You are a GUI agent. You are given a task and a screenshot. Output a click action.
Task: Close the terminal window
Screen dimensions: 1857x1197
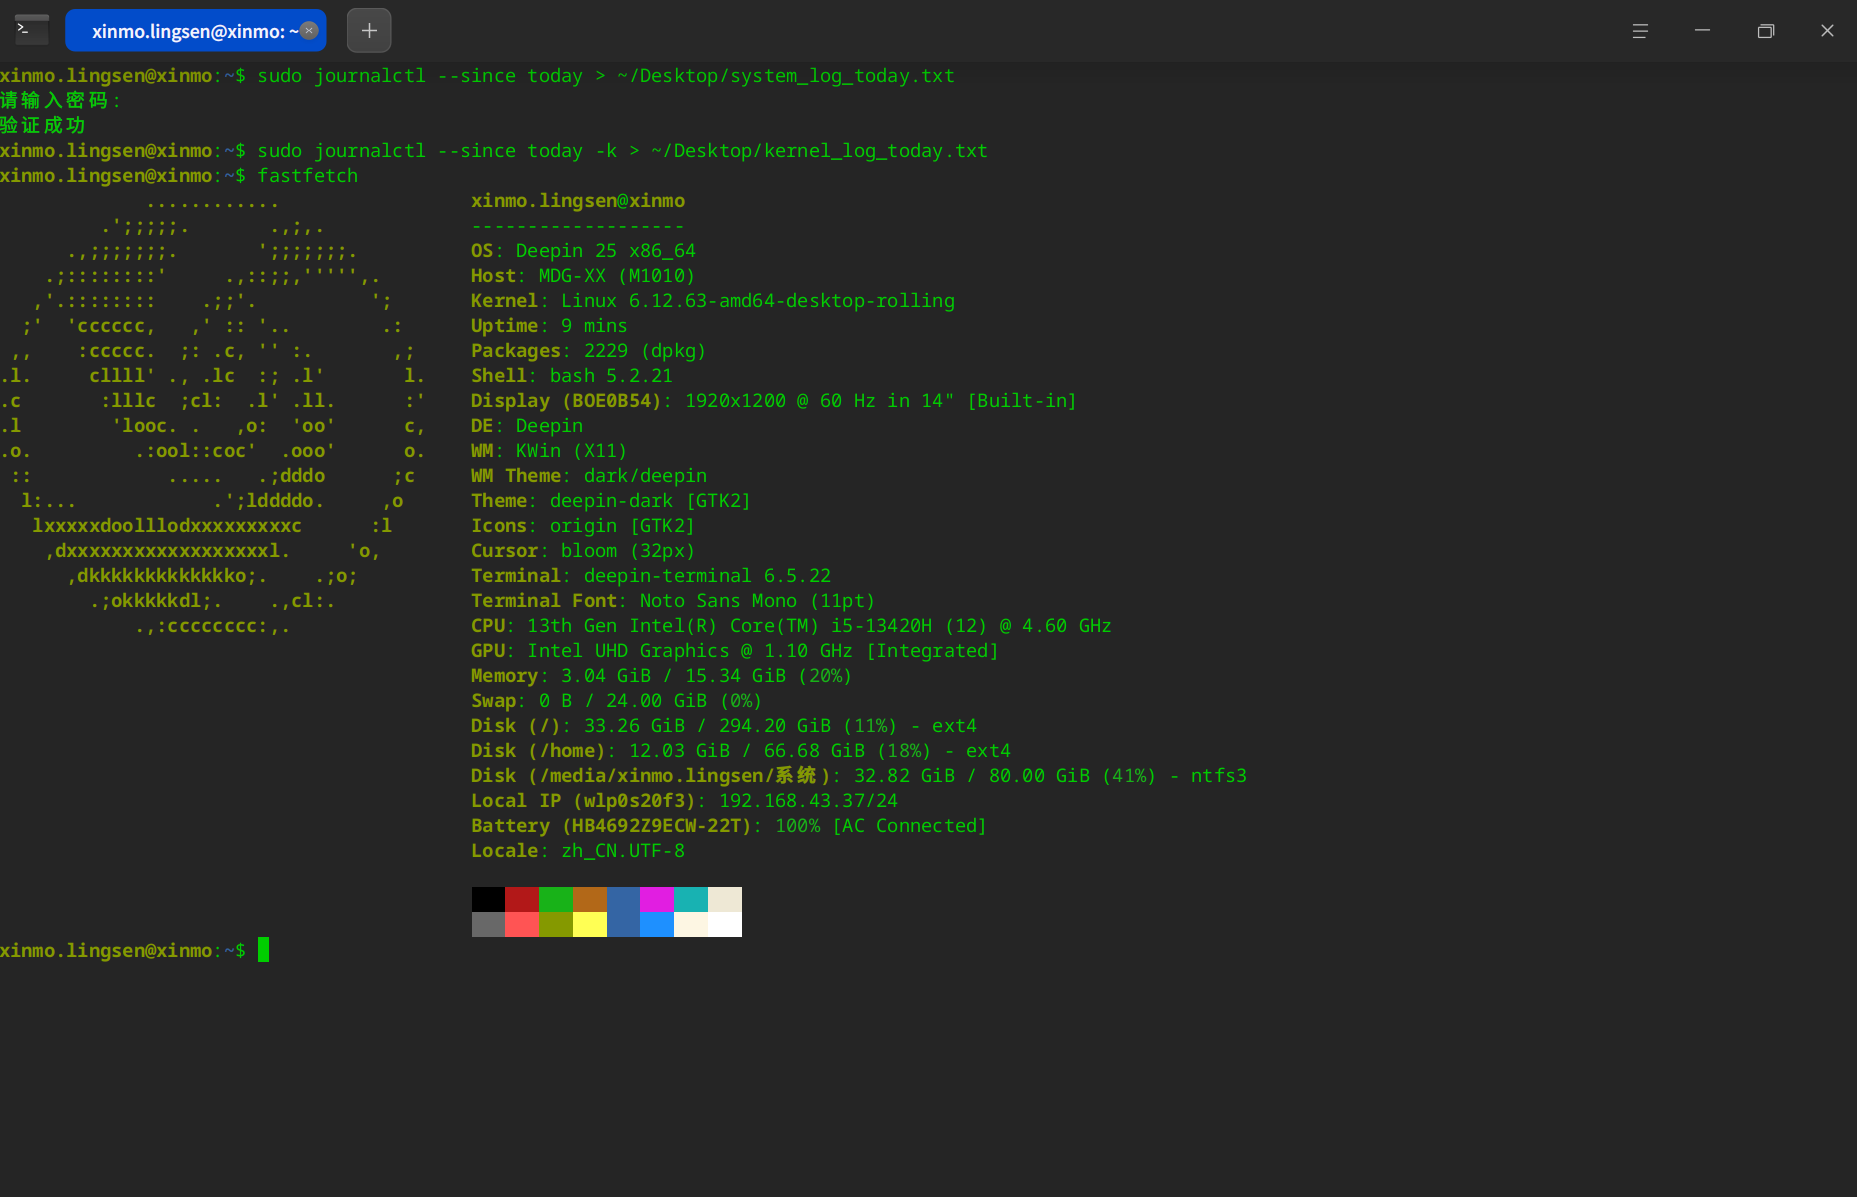[1827, 31]
